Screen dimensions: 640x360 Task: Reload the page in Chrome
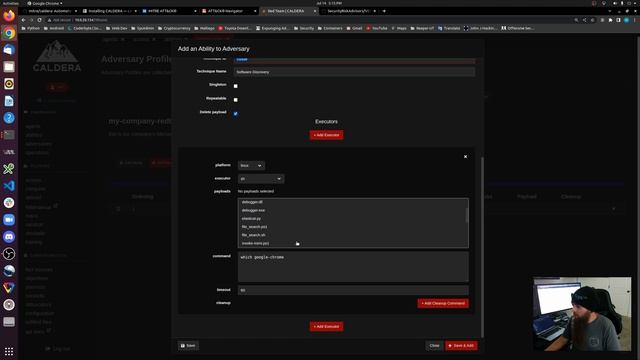point(40,20)
